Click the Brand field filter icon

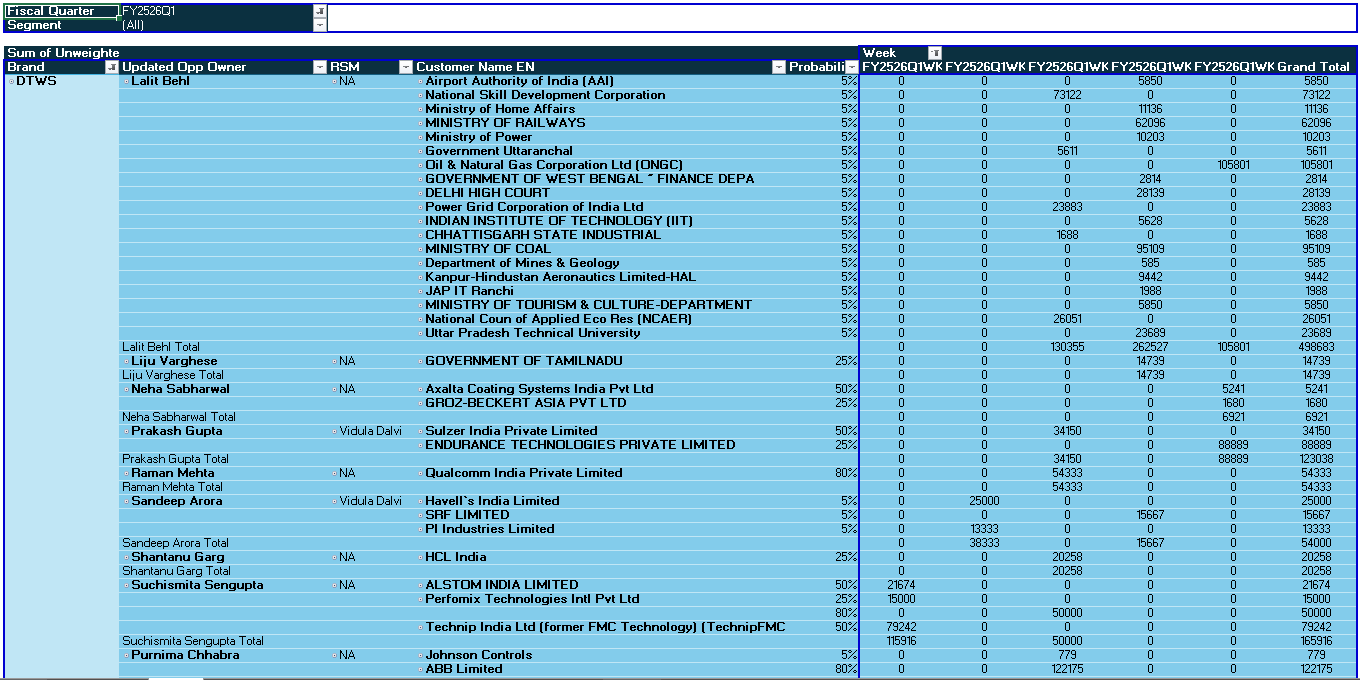click(x=111, y=66)
